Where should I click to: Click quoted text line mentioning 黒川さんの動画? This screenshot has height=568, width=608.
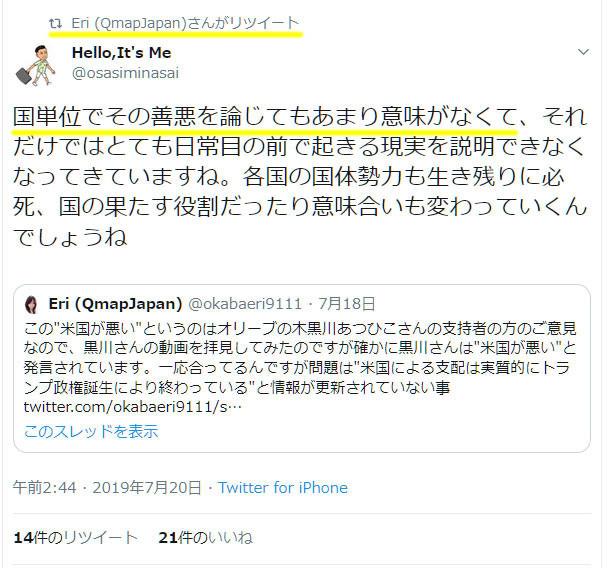click(x=300, y=348)
